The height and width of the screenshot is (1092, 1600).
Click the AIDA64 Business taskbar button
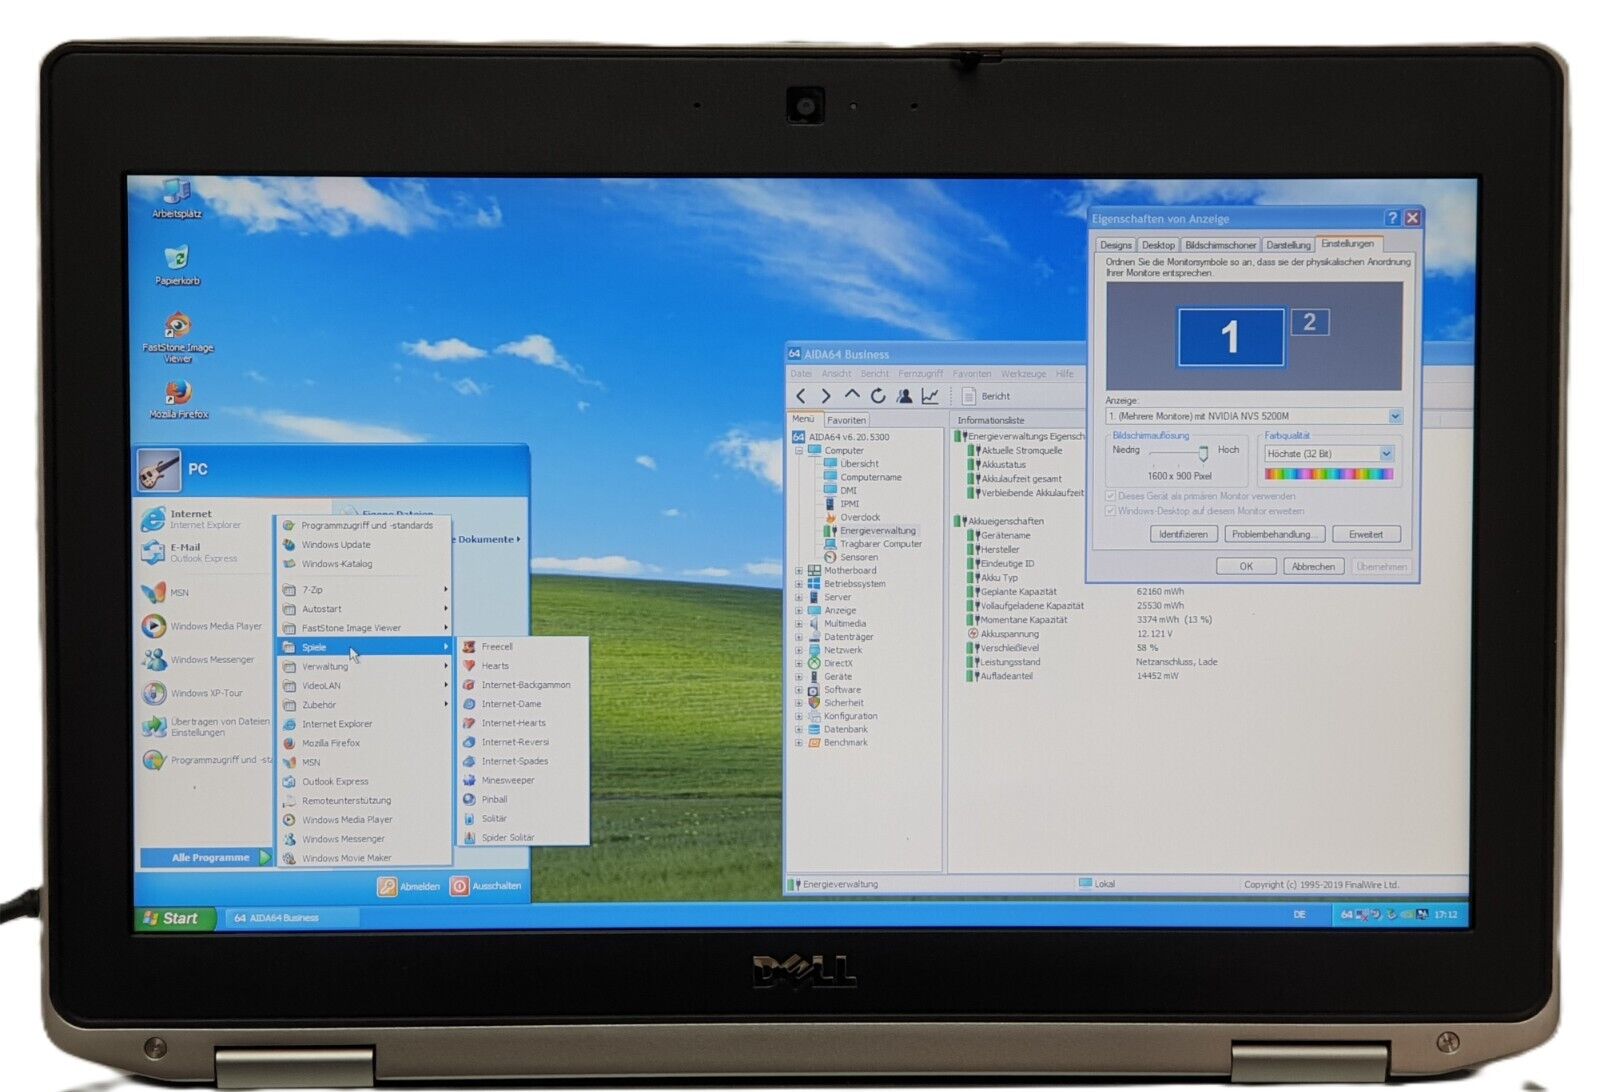tap(293, 917)
